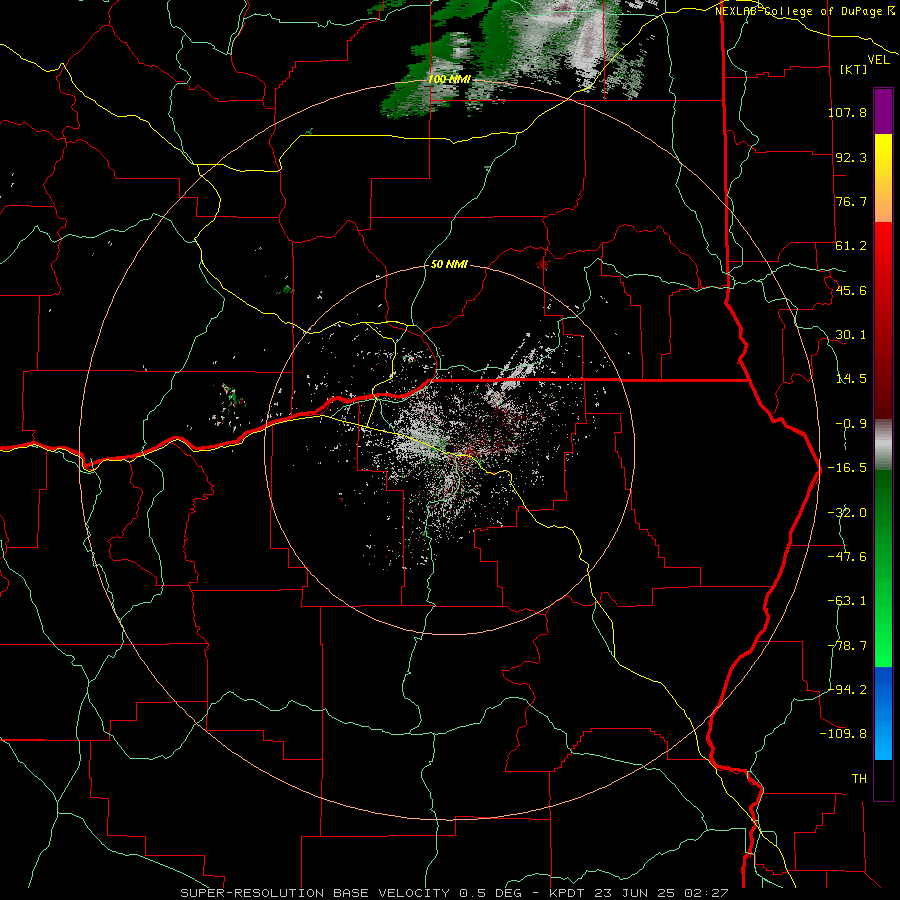The height and width of the screenshot is (900, 900).
Task: Pick the gray segment of color bar
Action: coord(883,445)
